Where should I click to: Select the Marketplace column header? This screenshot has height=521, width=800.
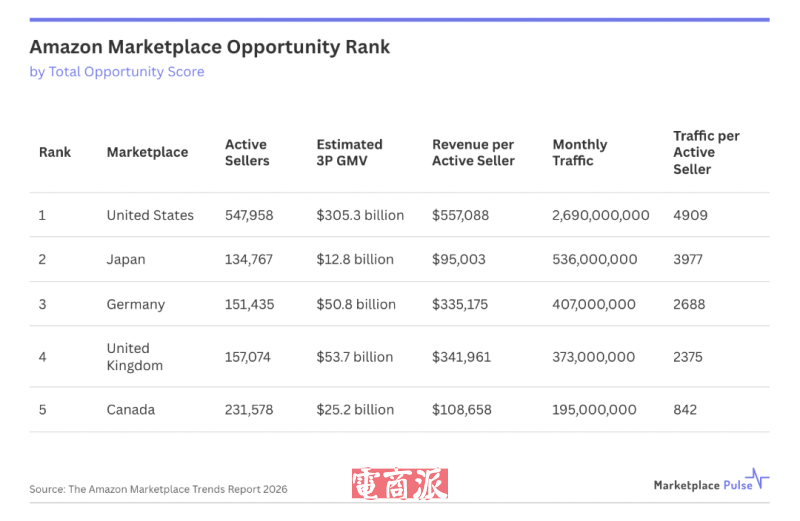coord(147,152)
